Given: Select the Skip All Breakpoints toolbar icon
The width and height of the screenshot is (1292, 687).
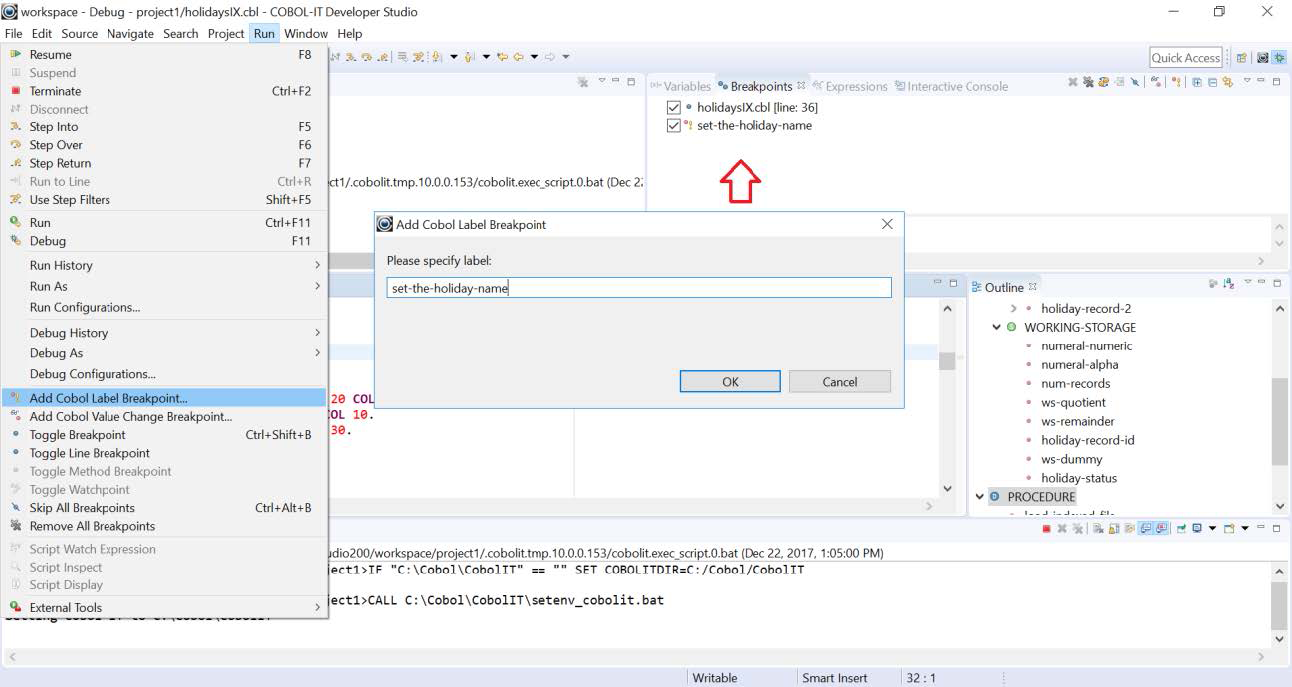Looking at the screenshot, I should (x=1136, y=85).
